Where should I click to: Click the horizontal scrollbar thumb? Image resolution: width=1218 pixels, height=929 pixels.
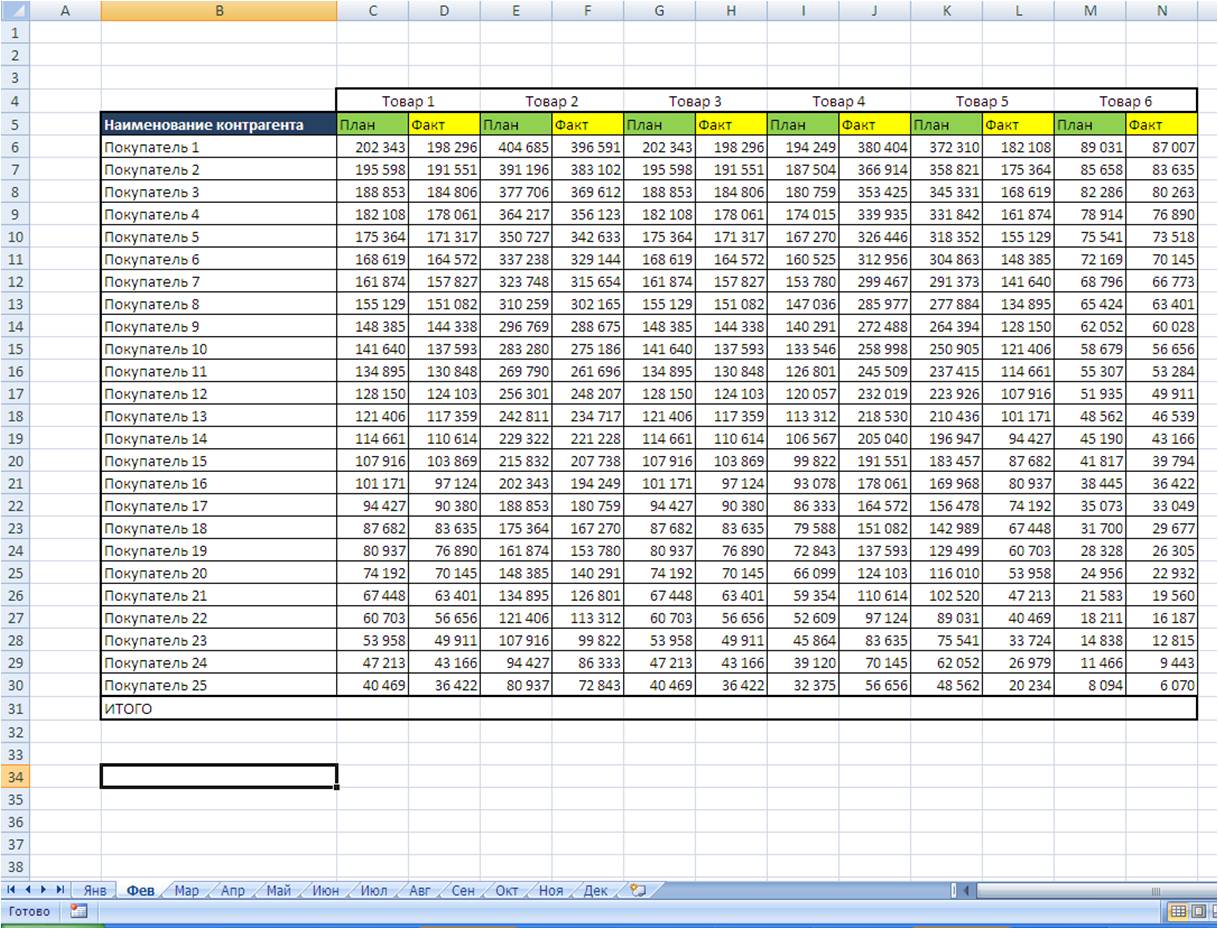1155,890
